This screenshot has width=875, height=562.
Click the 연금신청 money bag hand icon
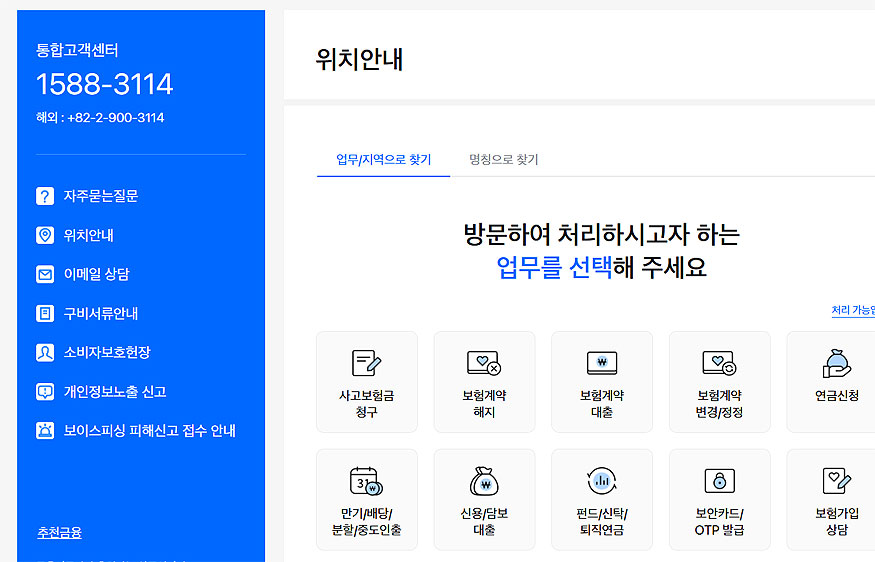836,363
